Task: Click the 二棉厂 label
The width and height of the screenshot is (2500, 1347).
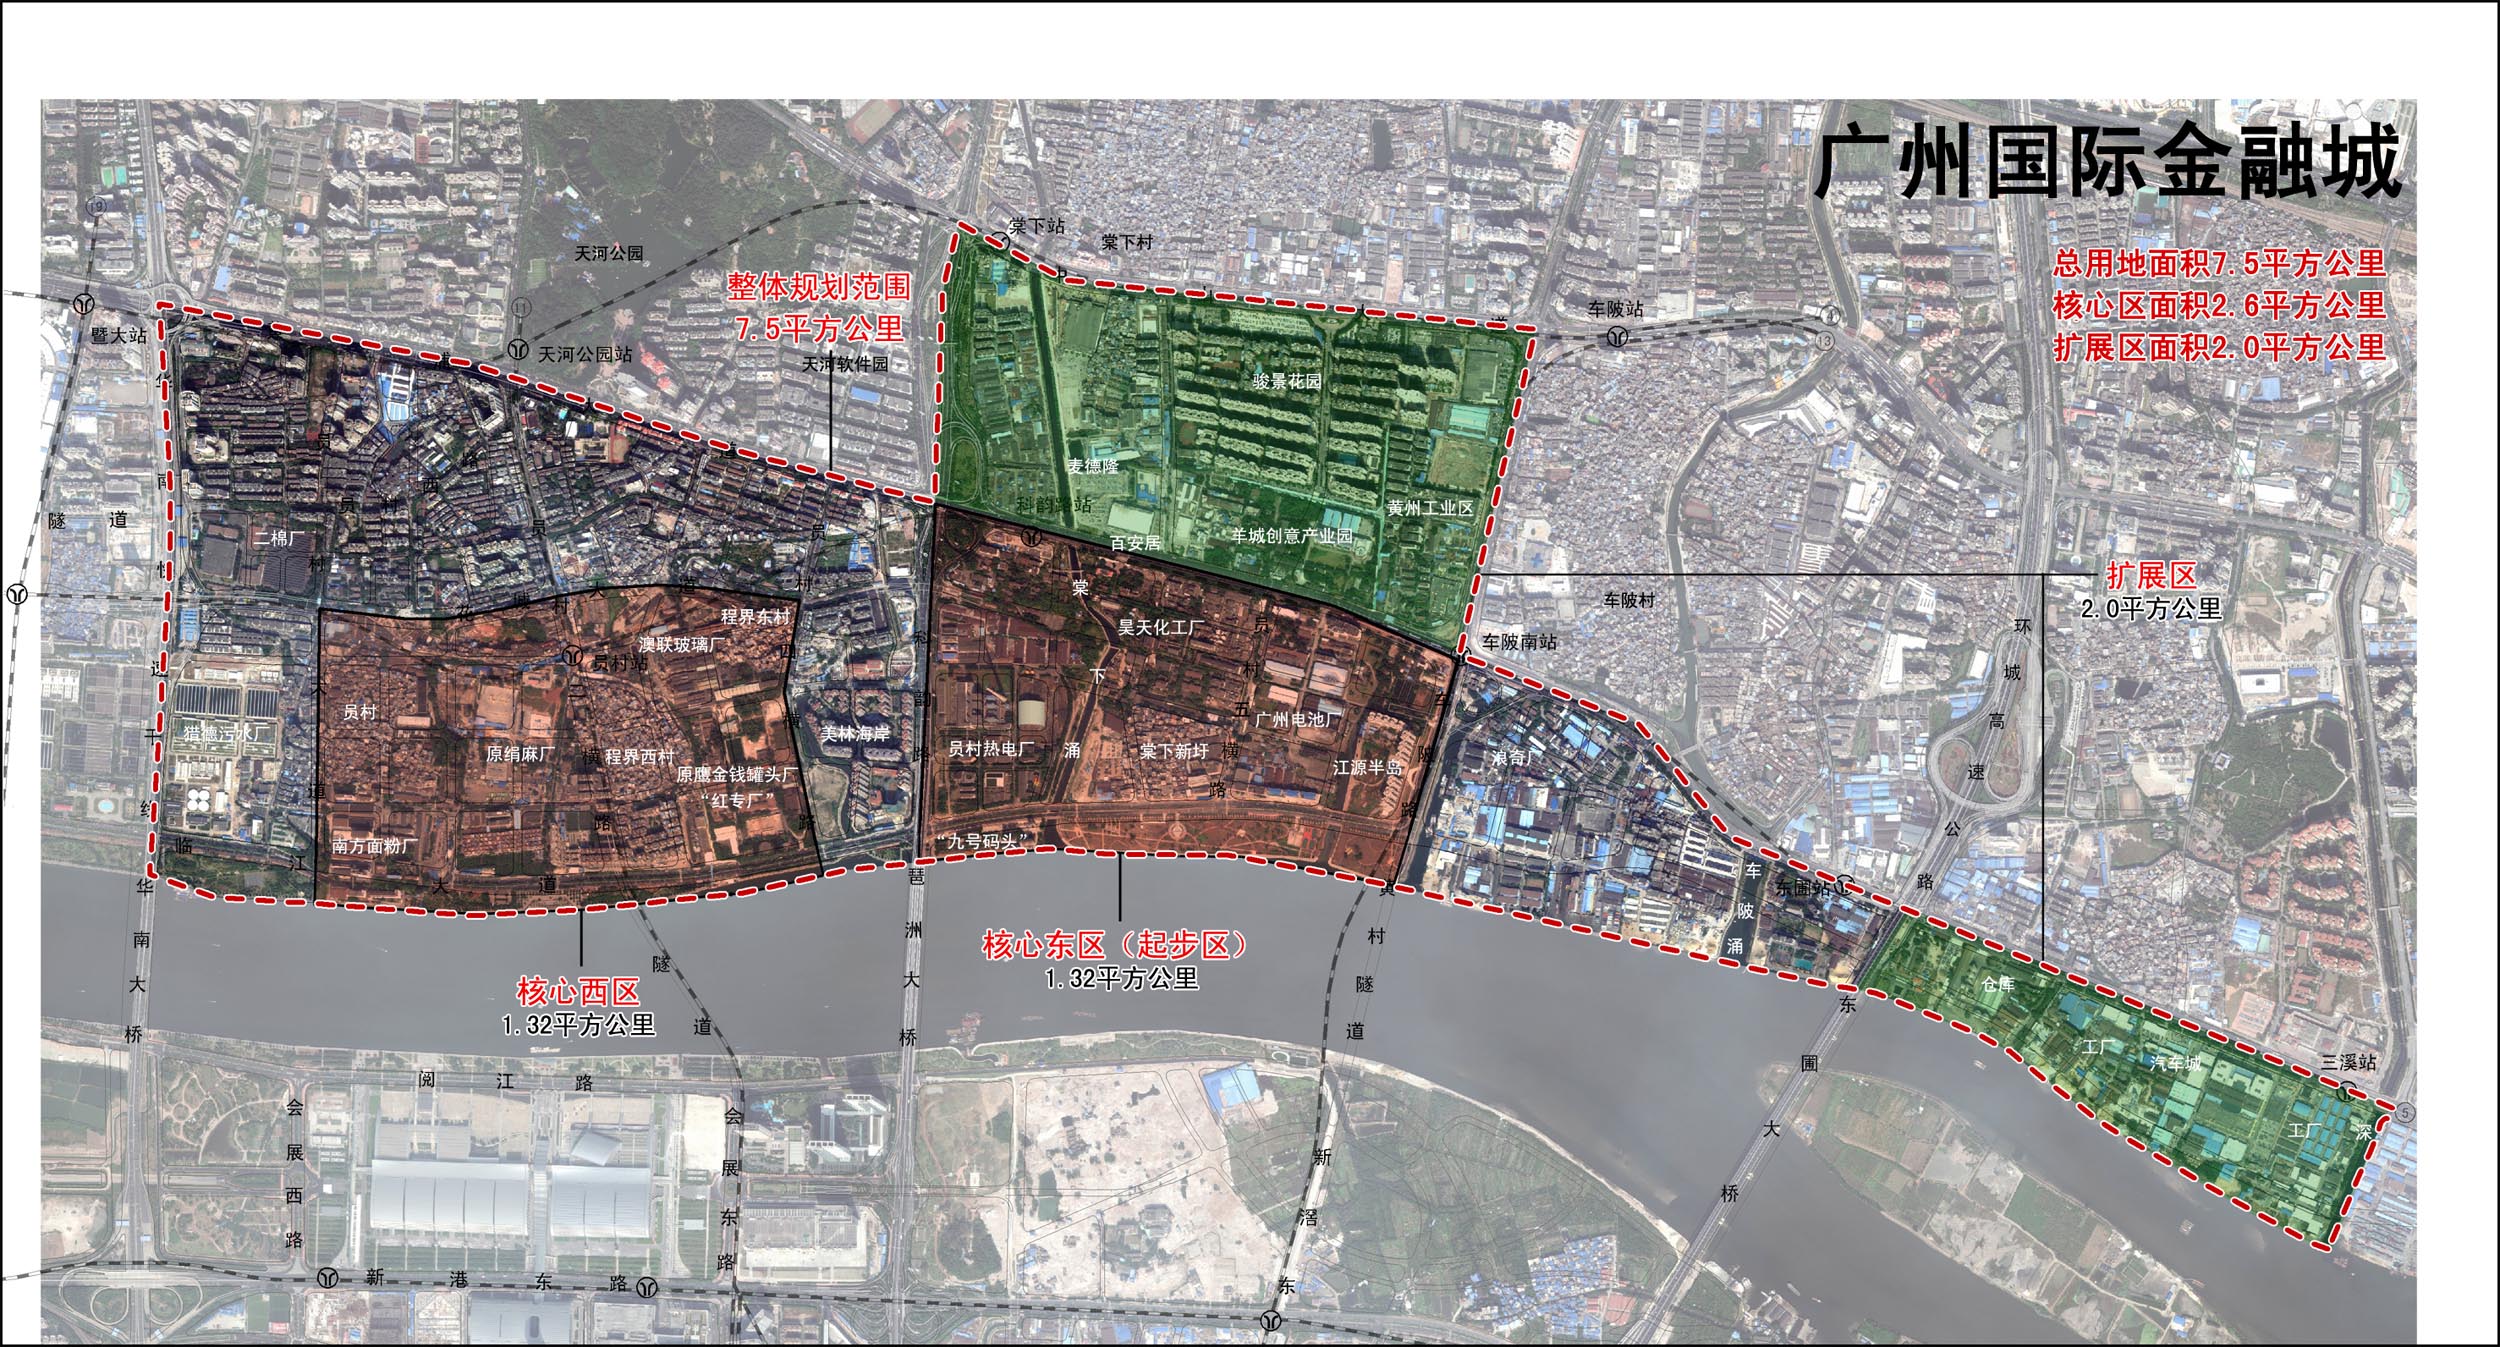Action: coord(279,538)
